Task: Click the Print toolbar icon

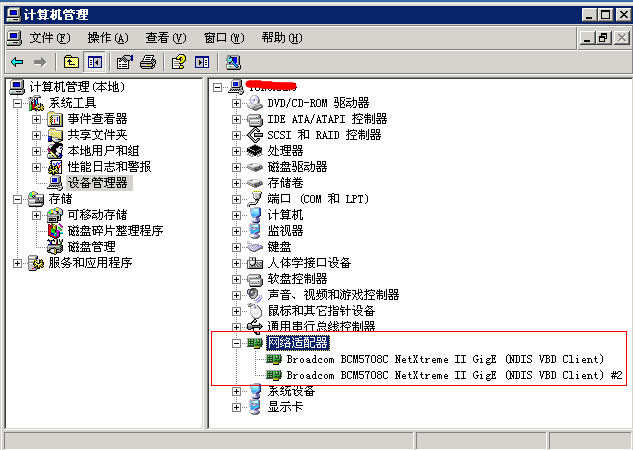Action: coord(147,62)
